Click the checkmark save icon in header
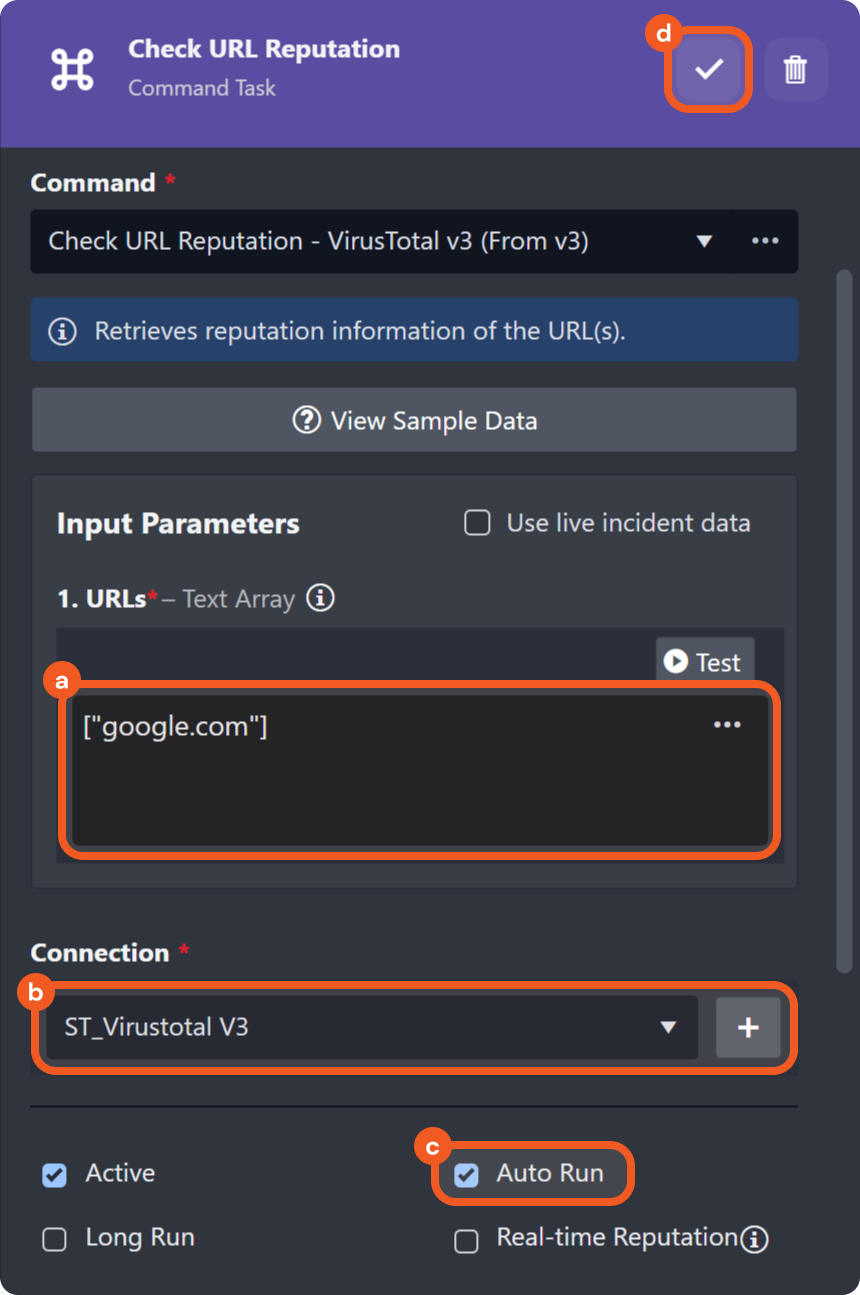Viewport: 860px width, 1295px height. [x=709, y=69]
